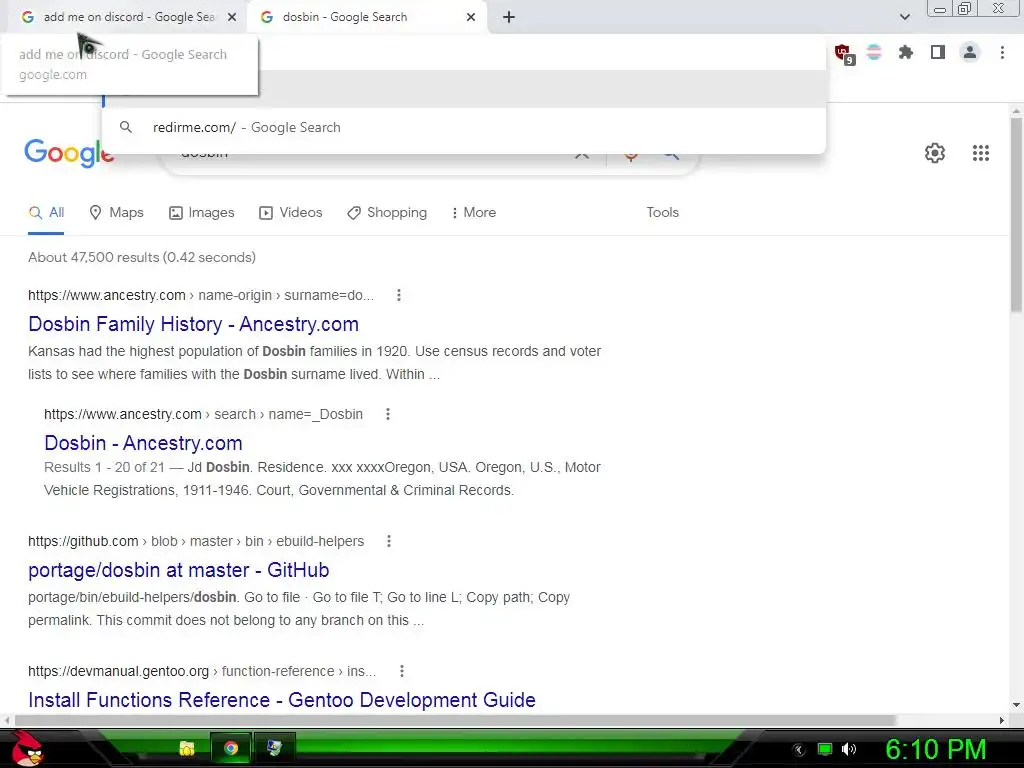Open options for devmanual.gentoo.org result
This screenshot has width=1024, height=768.
(402, 671)
